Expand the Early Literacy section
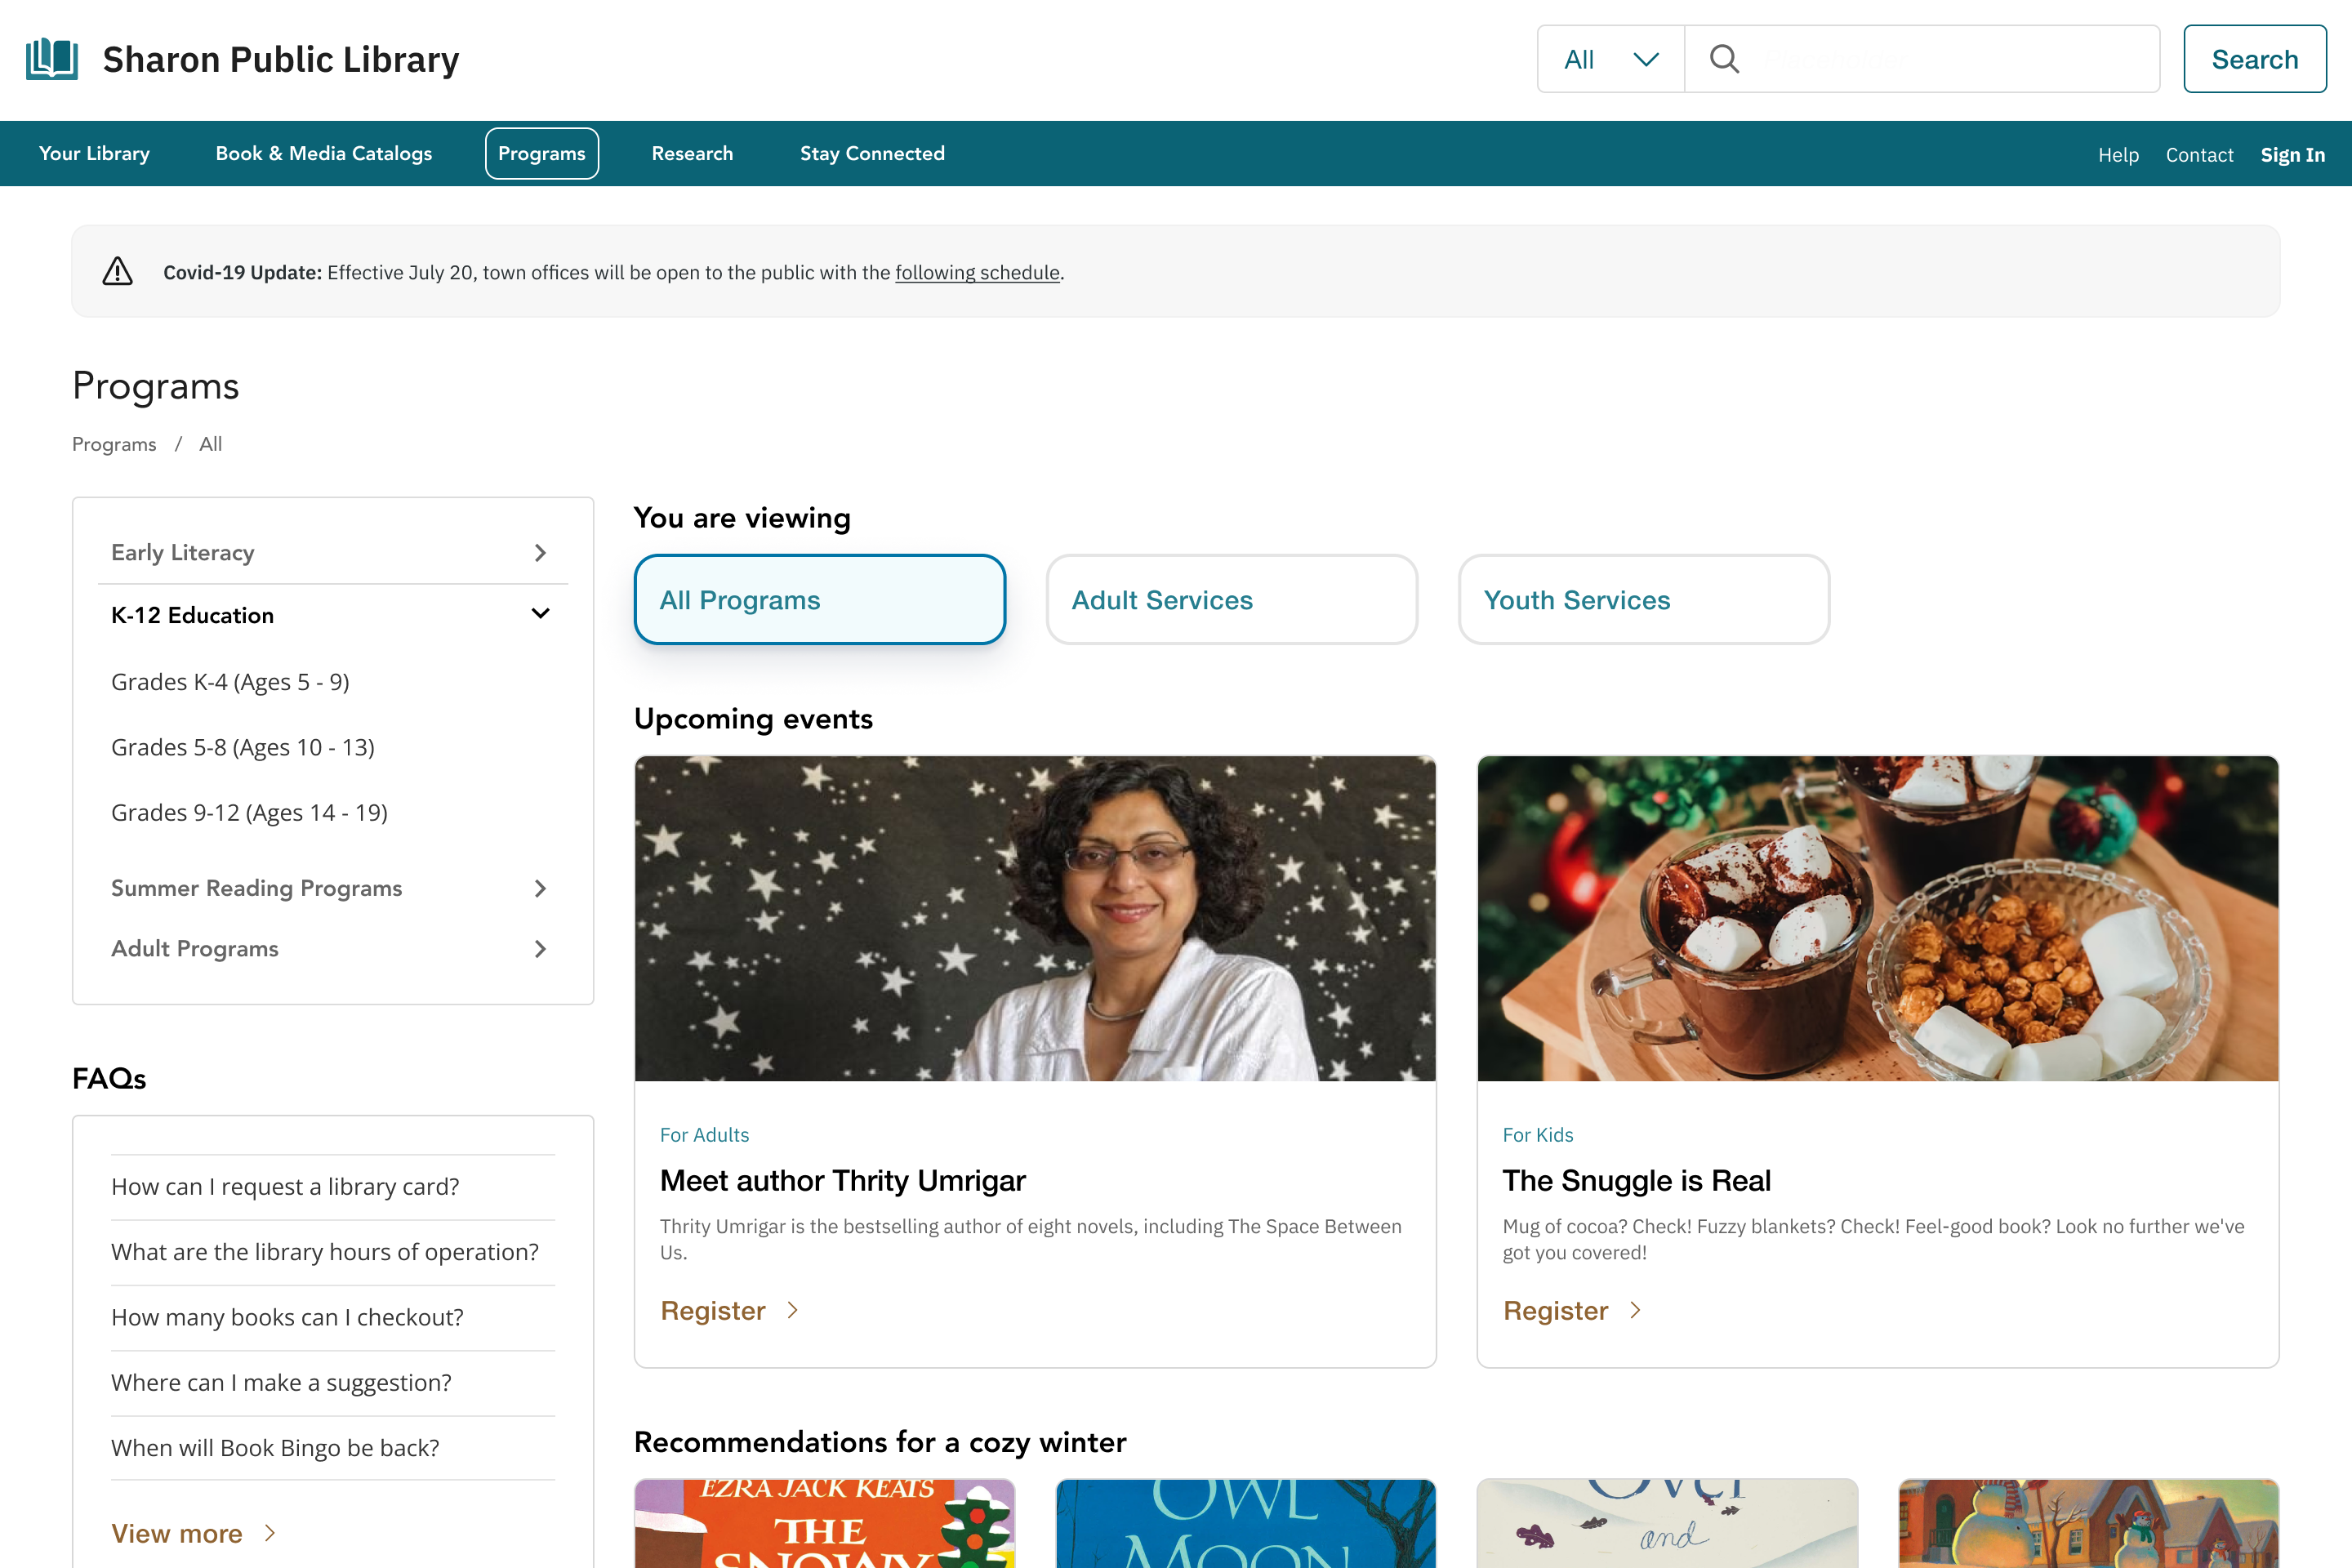 [x=540, y=553]
